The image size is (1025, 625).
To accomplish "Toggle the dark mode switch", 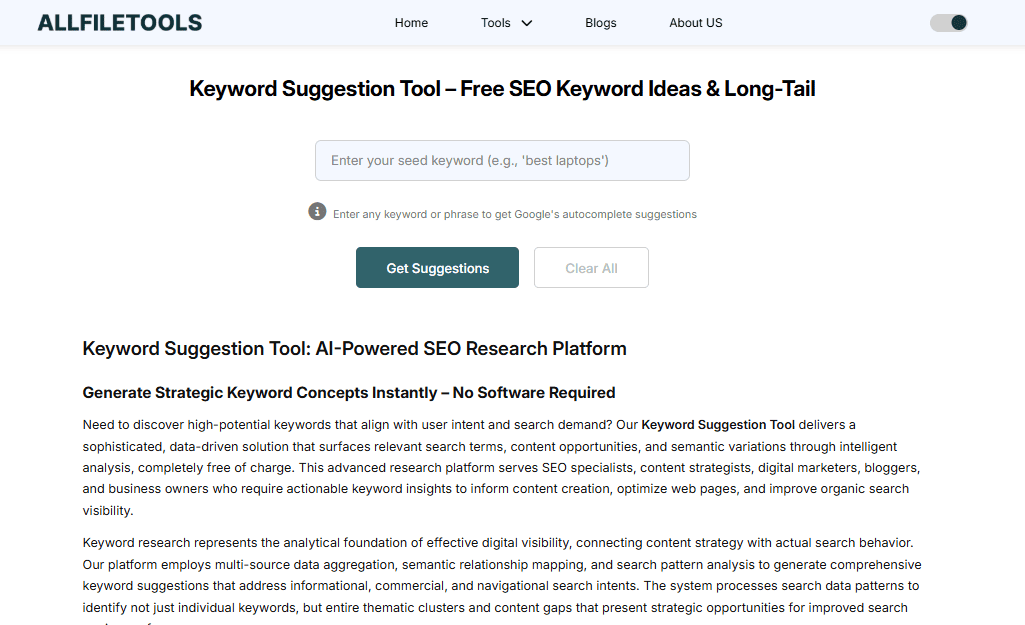I will tap(948, 22).
